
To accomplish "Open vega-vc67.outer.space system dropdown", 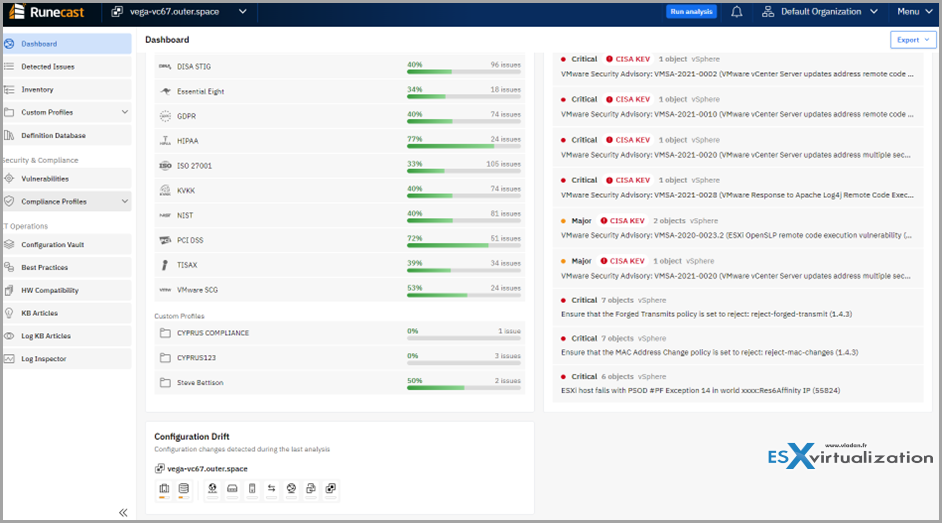I will pos(179,11).
